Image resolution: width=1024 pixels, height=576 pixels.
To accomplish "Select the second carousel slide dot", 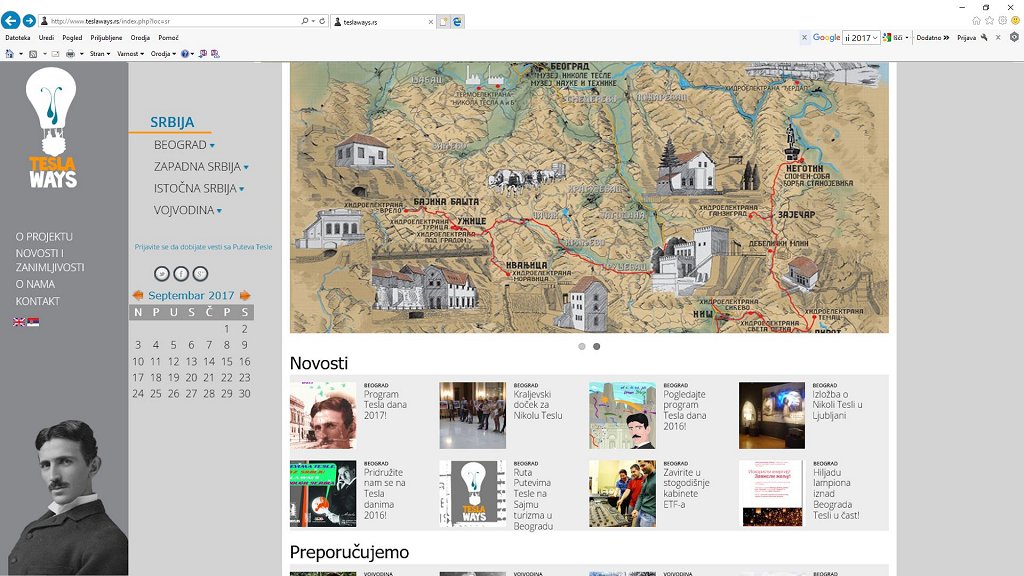I will tap(597, 347).
